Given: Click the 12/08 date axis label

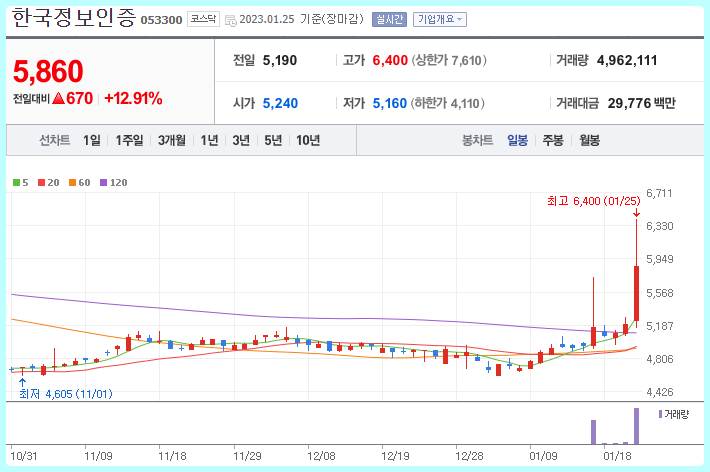Looking at the screenshot, I should tap(321, 456).
